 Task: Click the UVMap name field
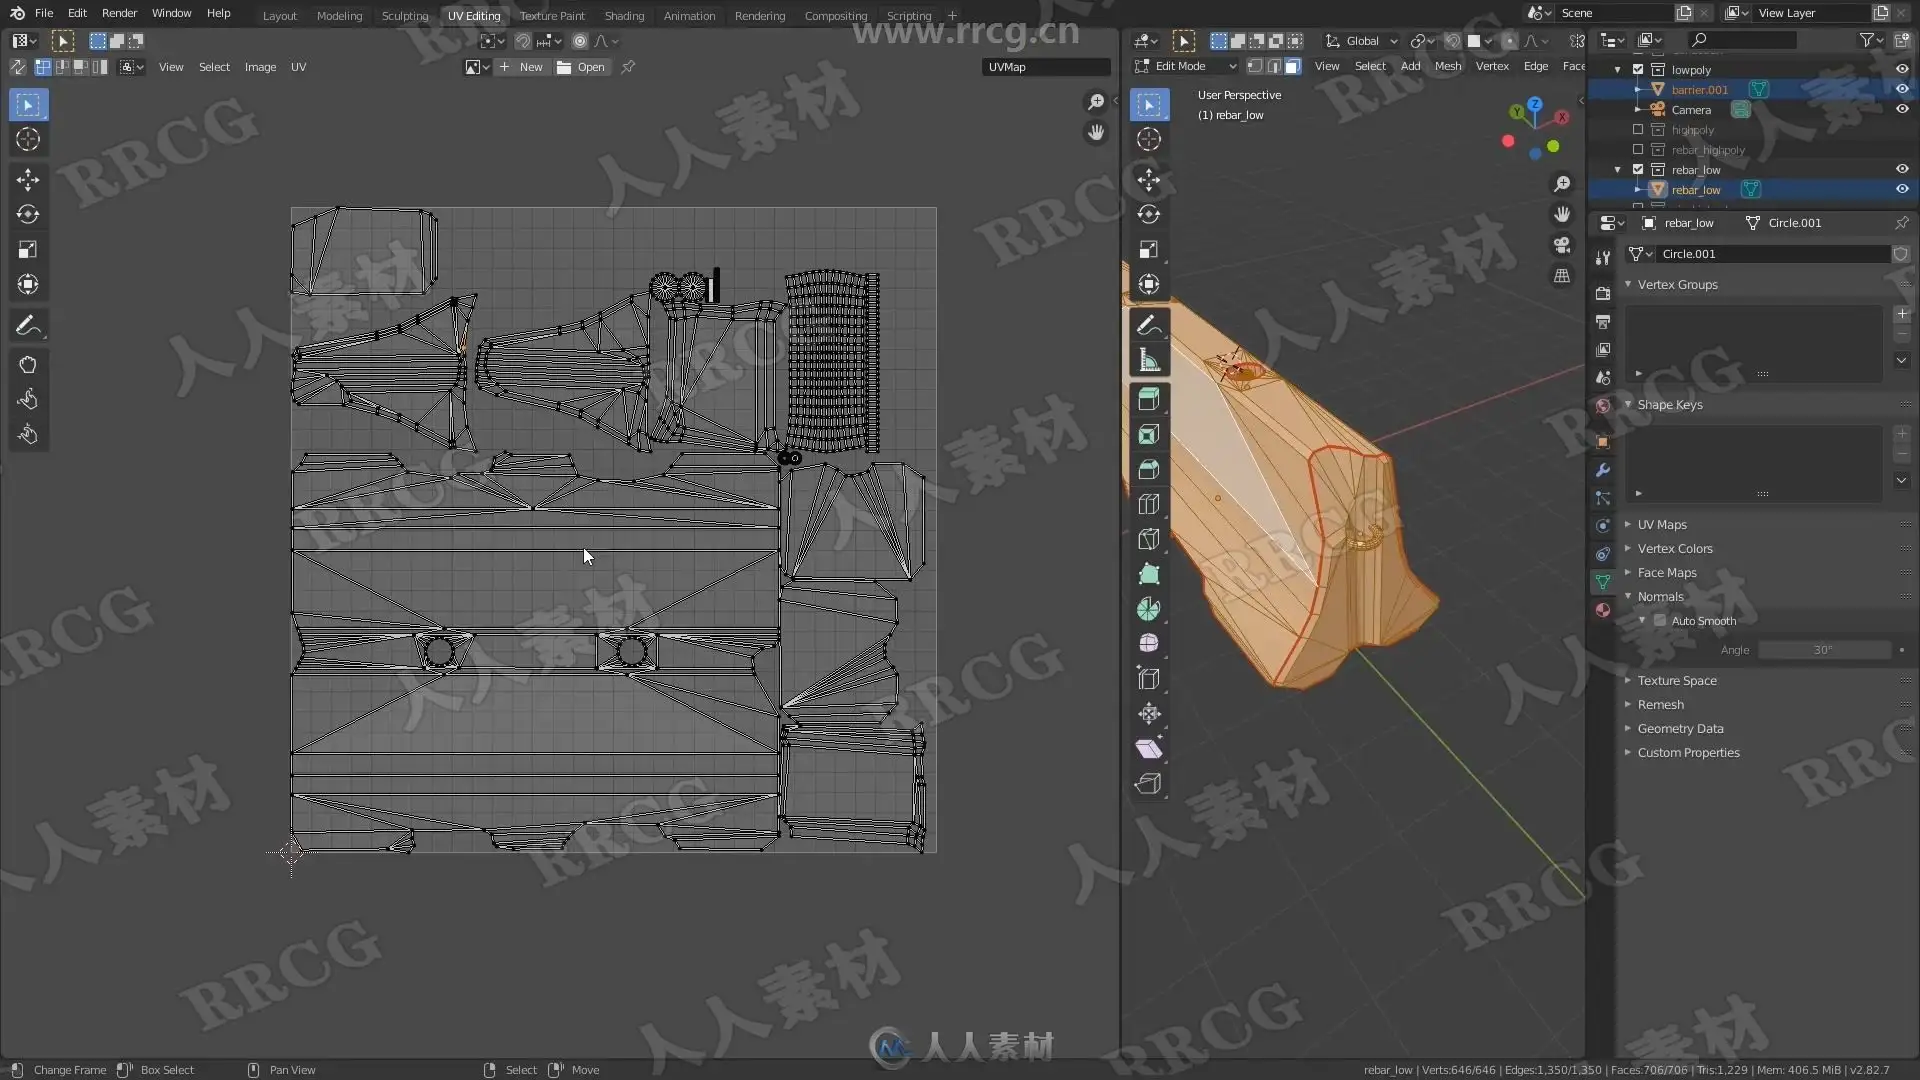(1045, 67)
